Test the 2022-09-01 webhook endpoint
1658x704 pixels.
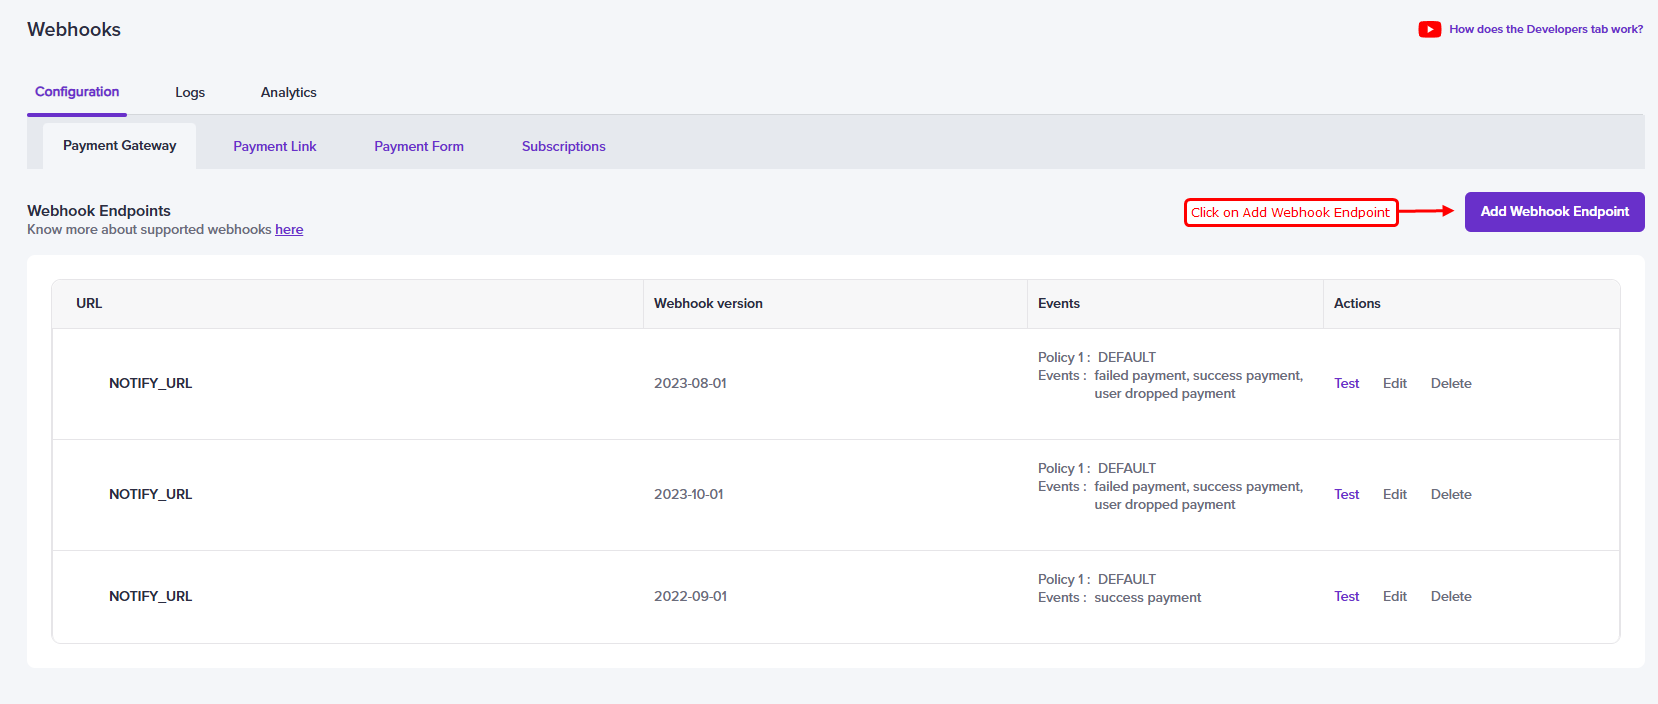tap(1347, 596)
